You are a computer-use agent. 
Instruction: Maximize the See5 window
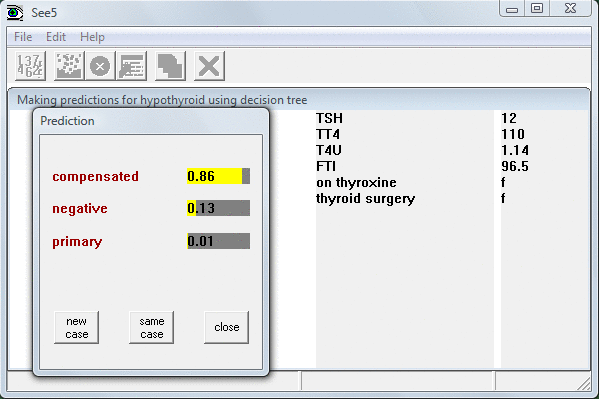point(537,8)
